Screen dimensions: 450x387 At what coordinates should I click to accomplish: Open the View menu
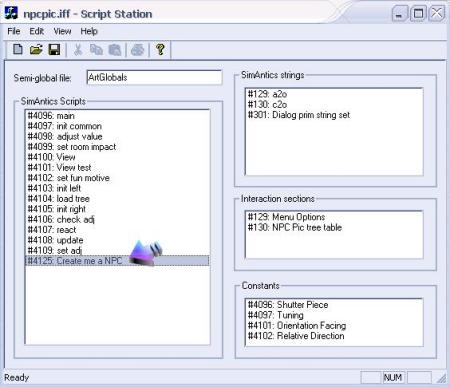pyautogui.click(x=62, y=31)
